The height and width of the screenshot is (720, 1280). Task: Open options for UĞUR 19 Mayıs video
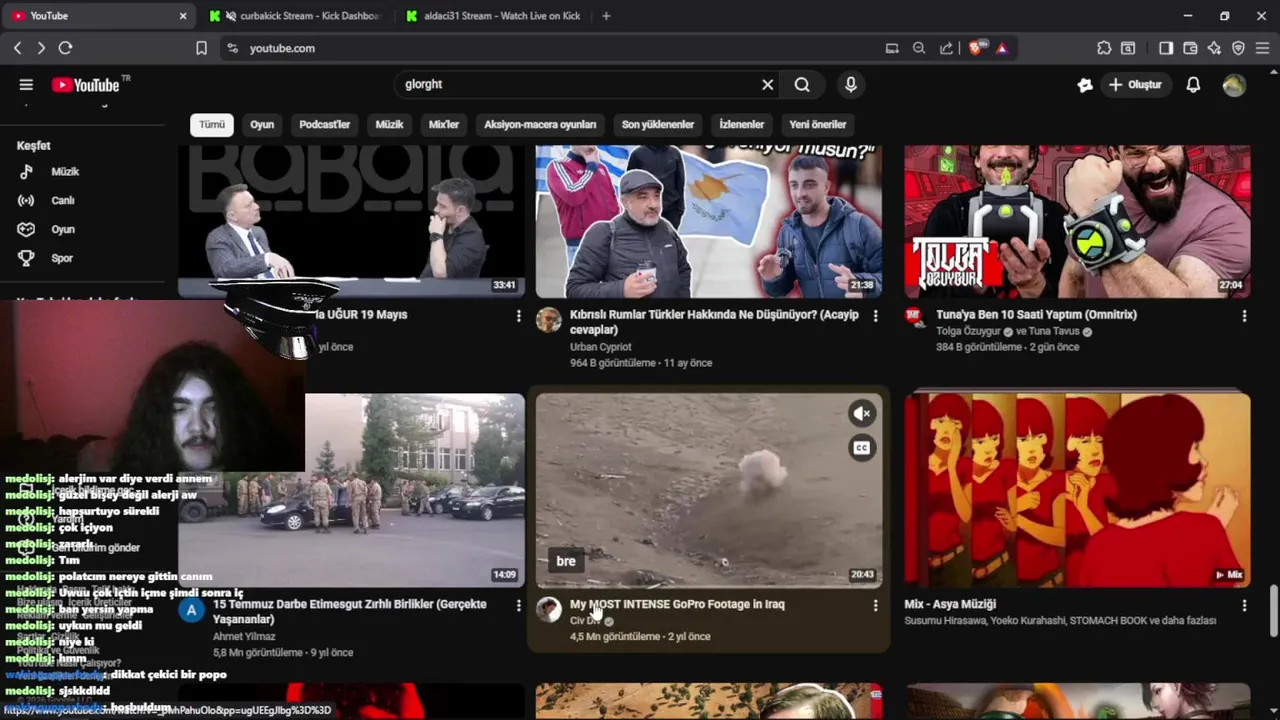(518, 316)
